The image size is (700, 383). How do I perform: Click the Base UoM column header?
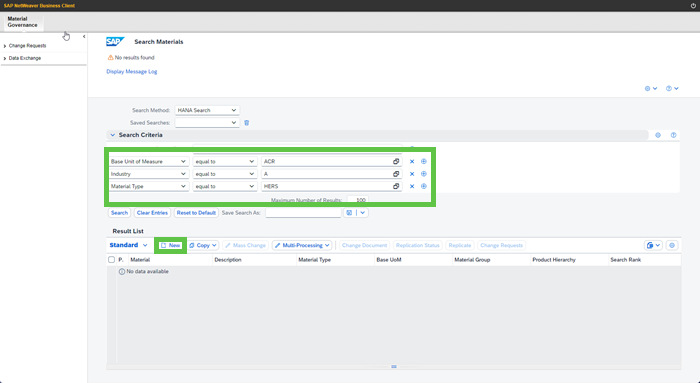(413, 260)
